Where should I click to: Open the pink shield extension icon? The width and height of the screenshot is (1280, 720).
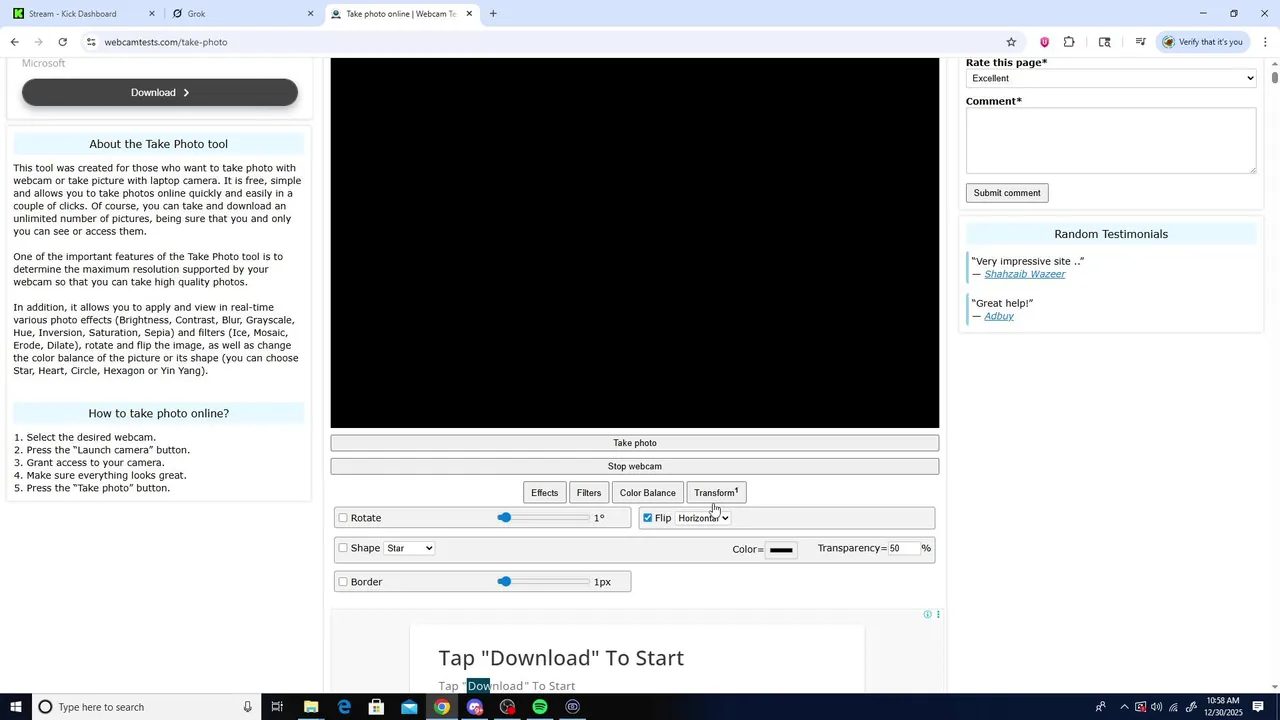1044,42
